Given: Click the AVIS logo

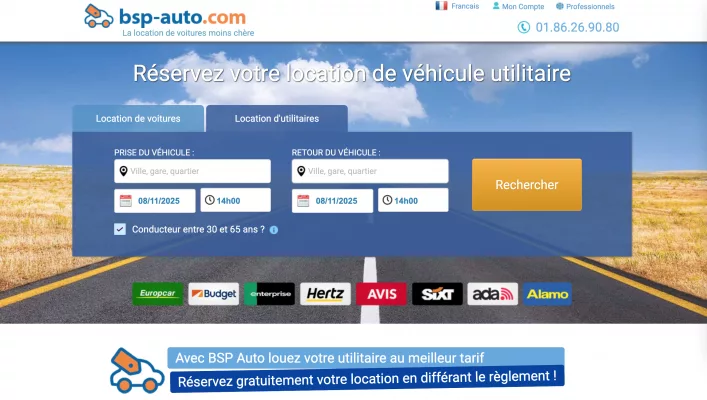Looking at the screenshot, I should pyautogui.click(x=381, y=294).
